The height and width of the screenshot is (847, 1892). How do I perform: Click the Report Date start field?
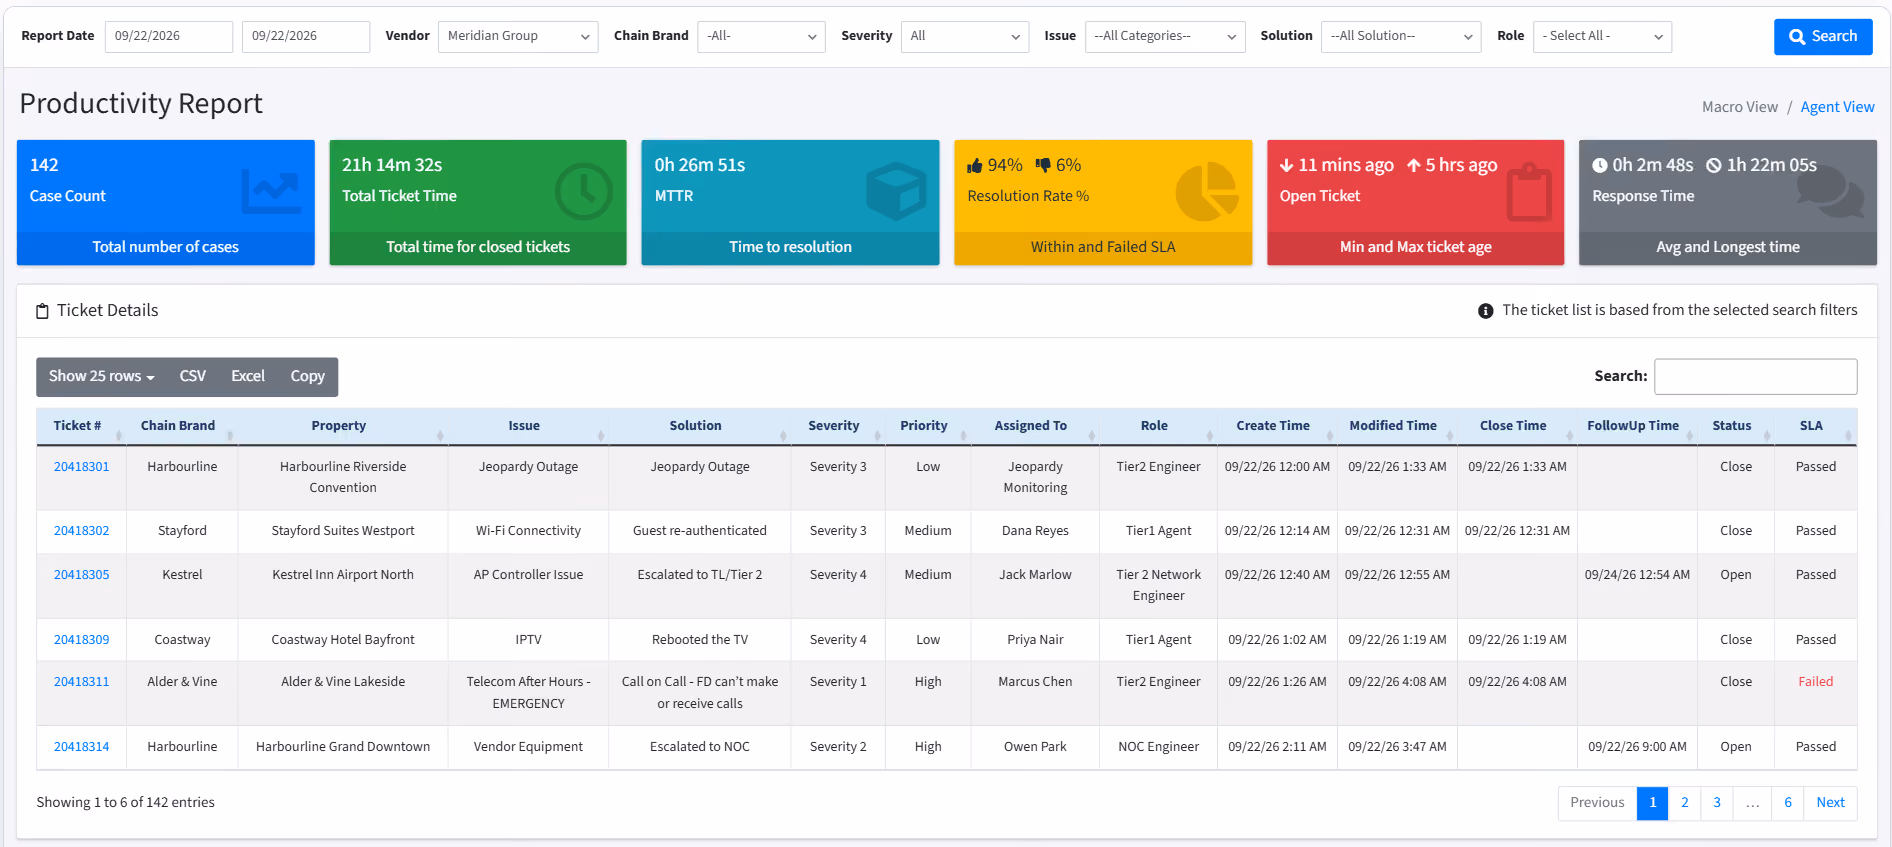pos(169,36)
